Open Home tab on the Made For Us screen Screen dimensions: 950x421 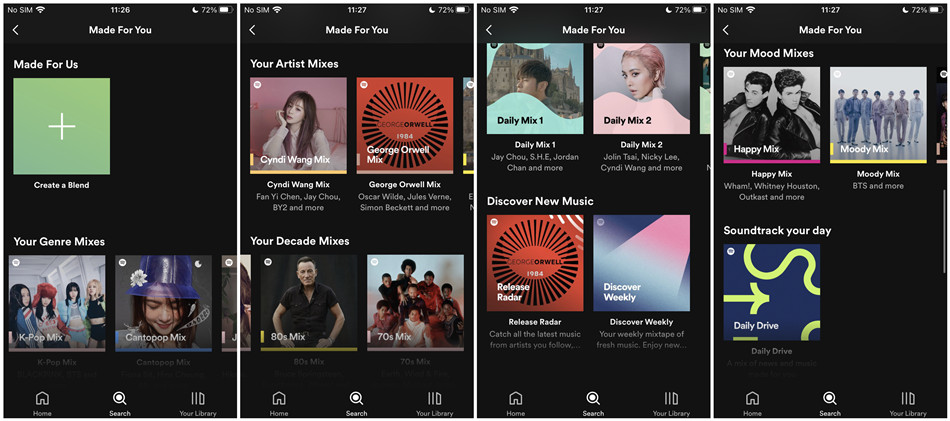(42, 404)
